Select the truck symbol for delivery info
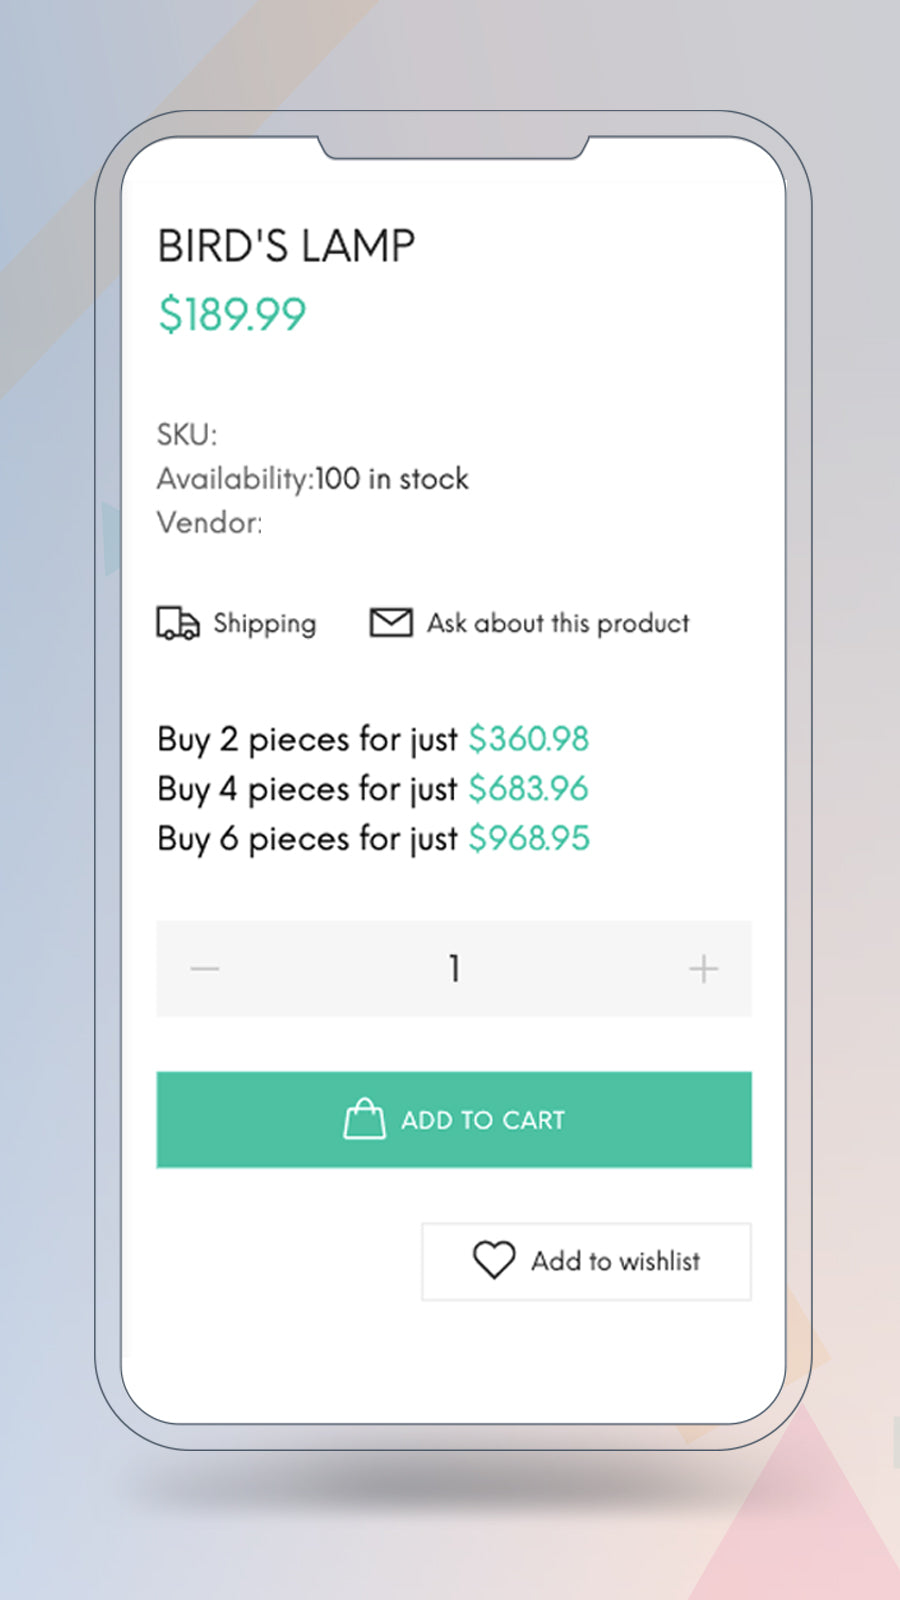900x1600 pixels. click(x=178, y=622)
